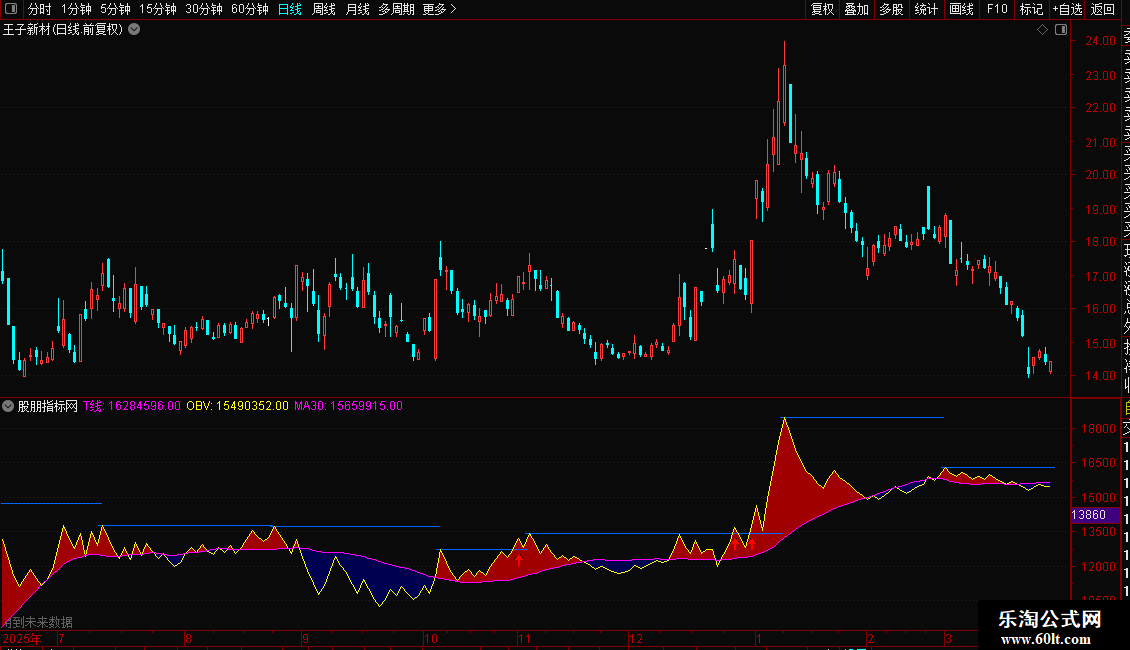Select the 15分钟 period

click(158, 9)
